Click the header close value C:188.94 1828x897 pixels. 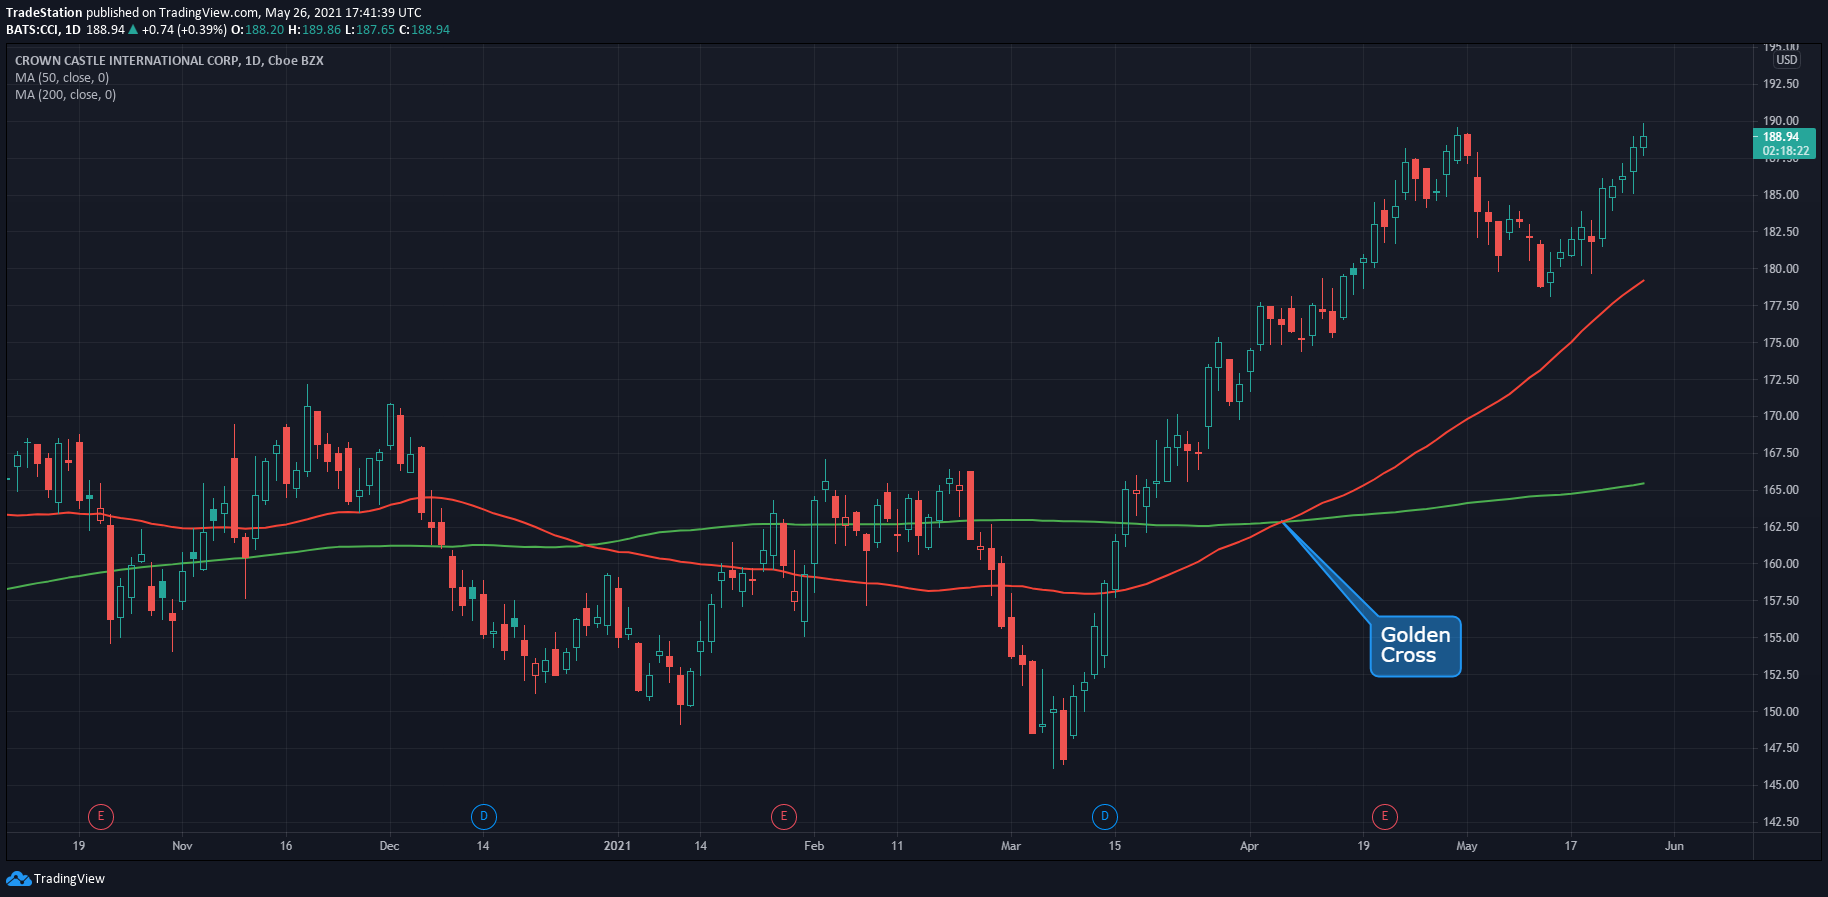click(x=424, y=29)
